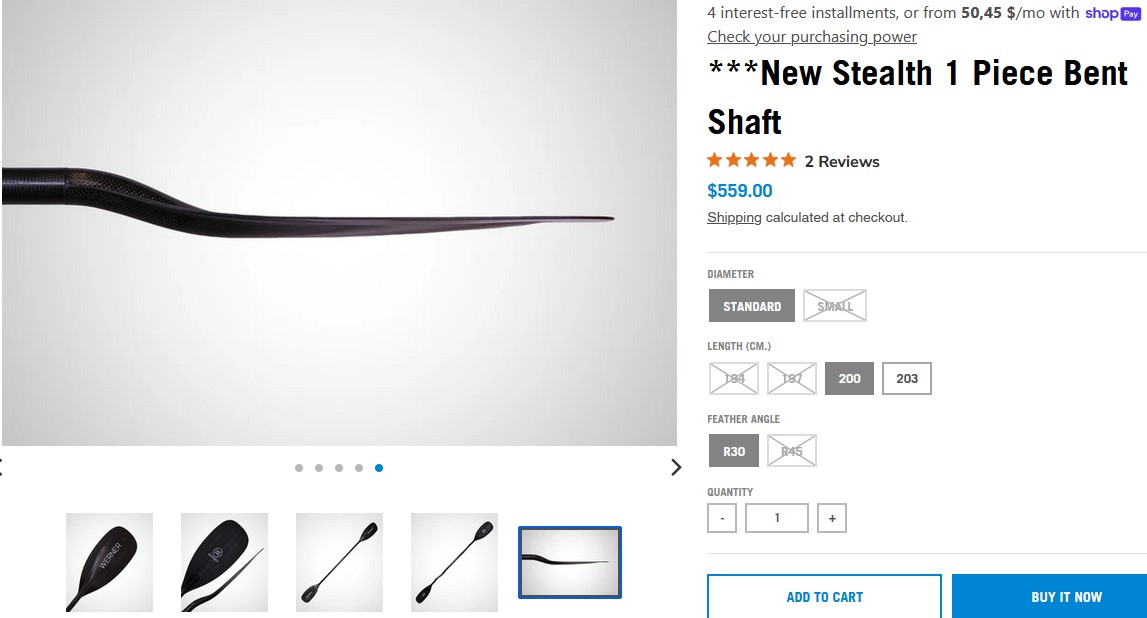Choose 200 cm length
This screenshot has height=618, width=1147.
tap(849, 379)
